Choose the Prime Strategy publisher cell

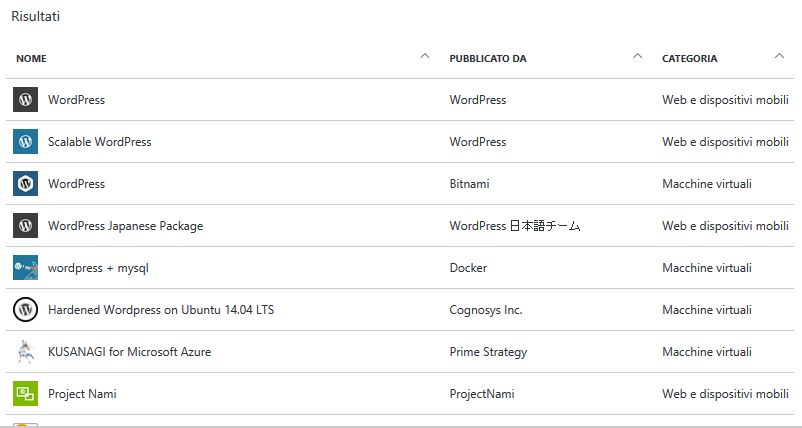488,352
